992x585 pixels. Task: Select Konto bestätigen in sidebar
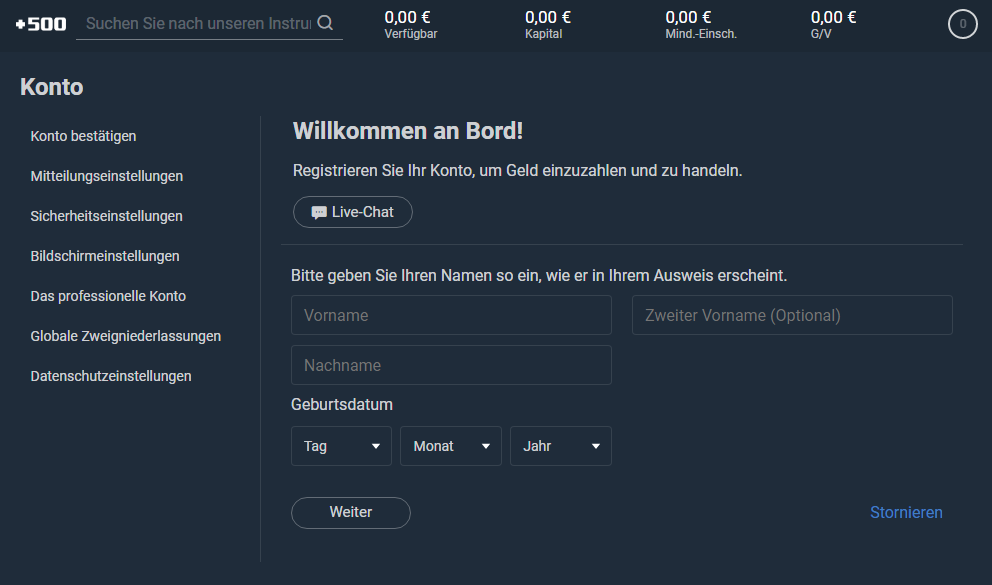pyautogui.click(x=84, y=136)
